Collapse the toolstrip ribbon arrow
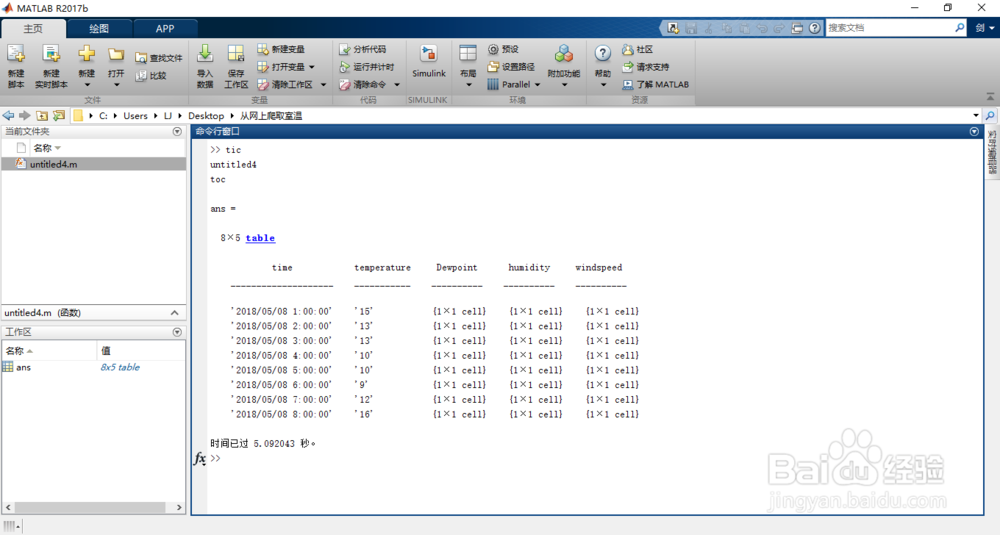 point(990,97)
